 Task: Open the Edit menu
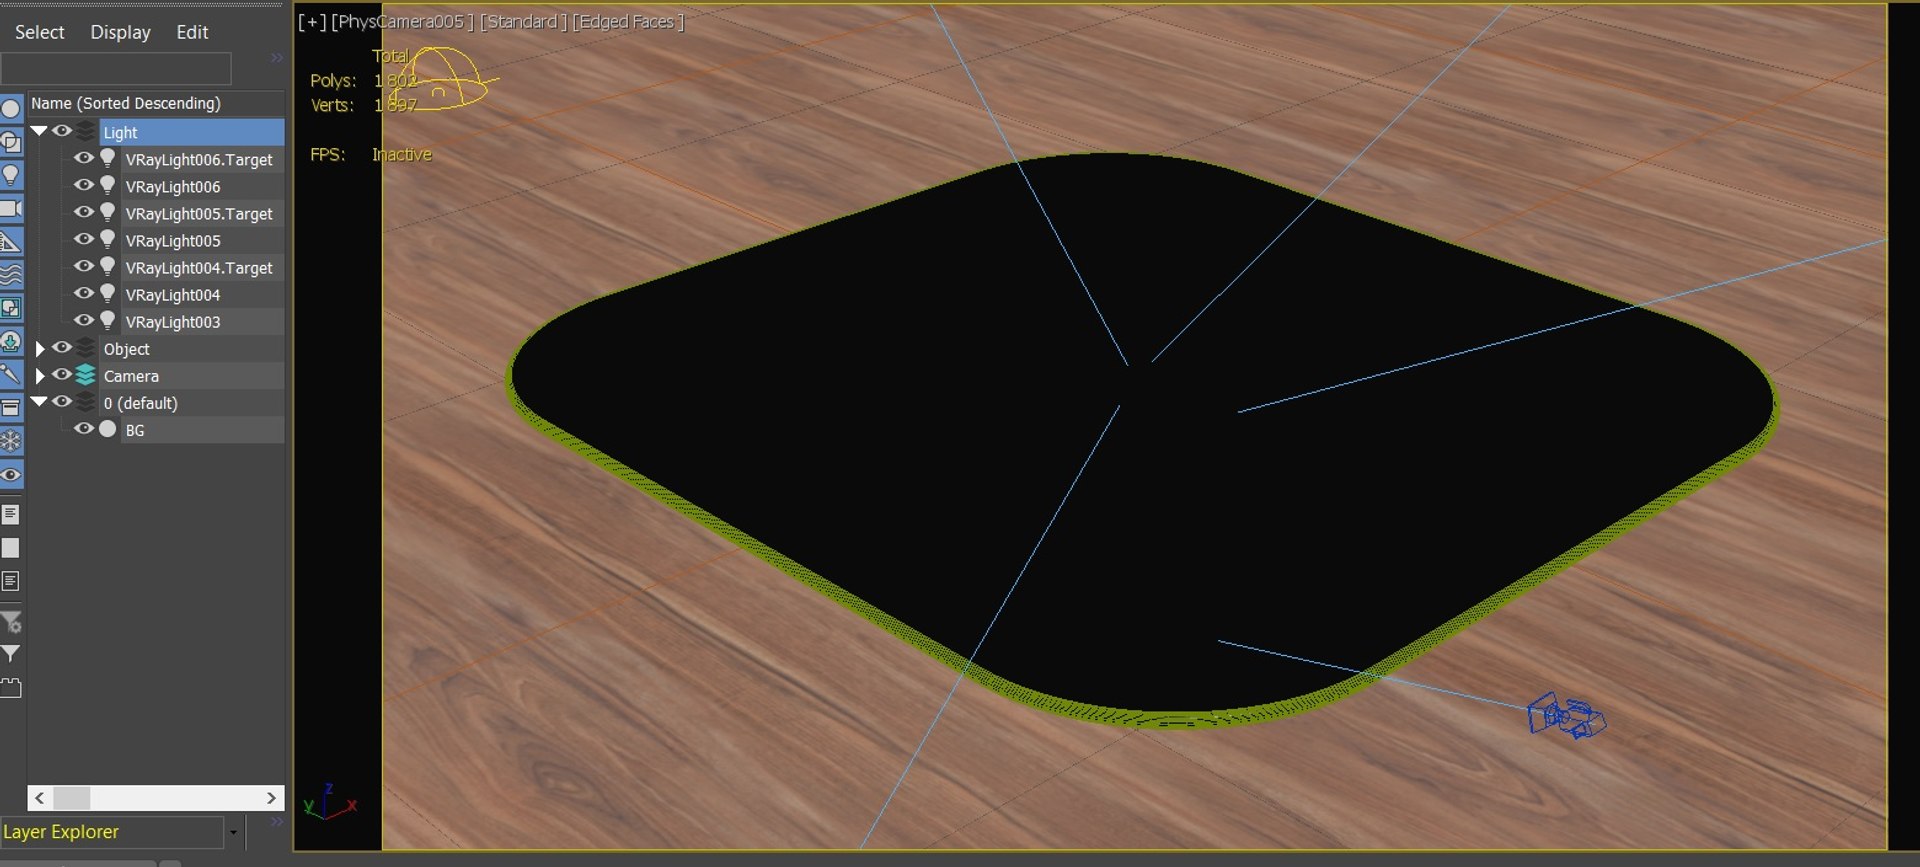tap(192, 32)
